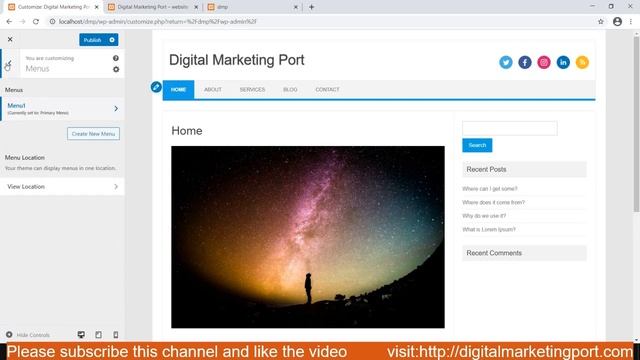Close the Customizer with the X icon
Image resolution: width=640 pixels, height=360 pixels.
(10, 39)
